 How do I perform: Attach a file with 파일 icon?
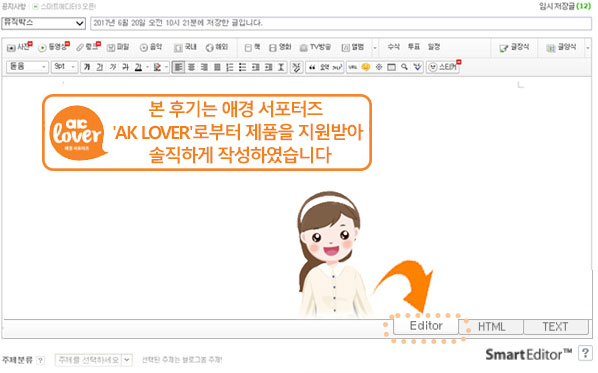pos(118,47)
